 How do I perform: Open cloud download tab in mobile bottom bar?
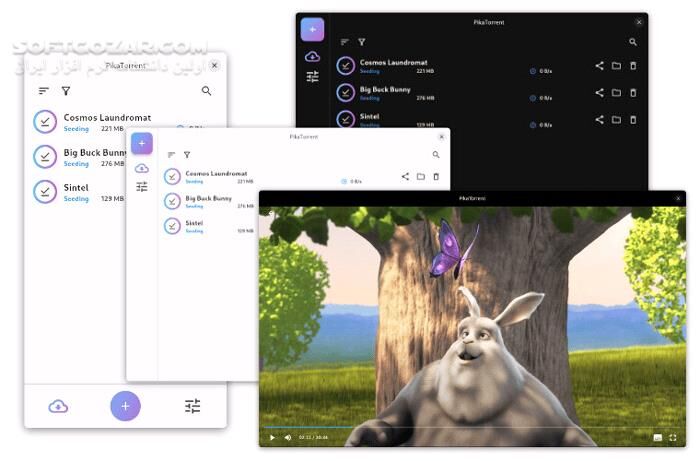[58, 406]
